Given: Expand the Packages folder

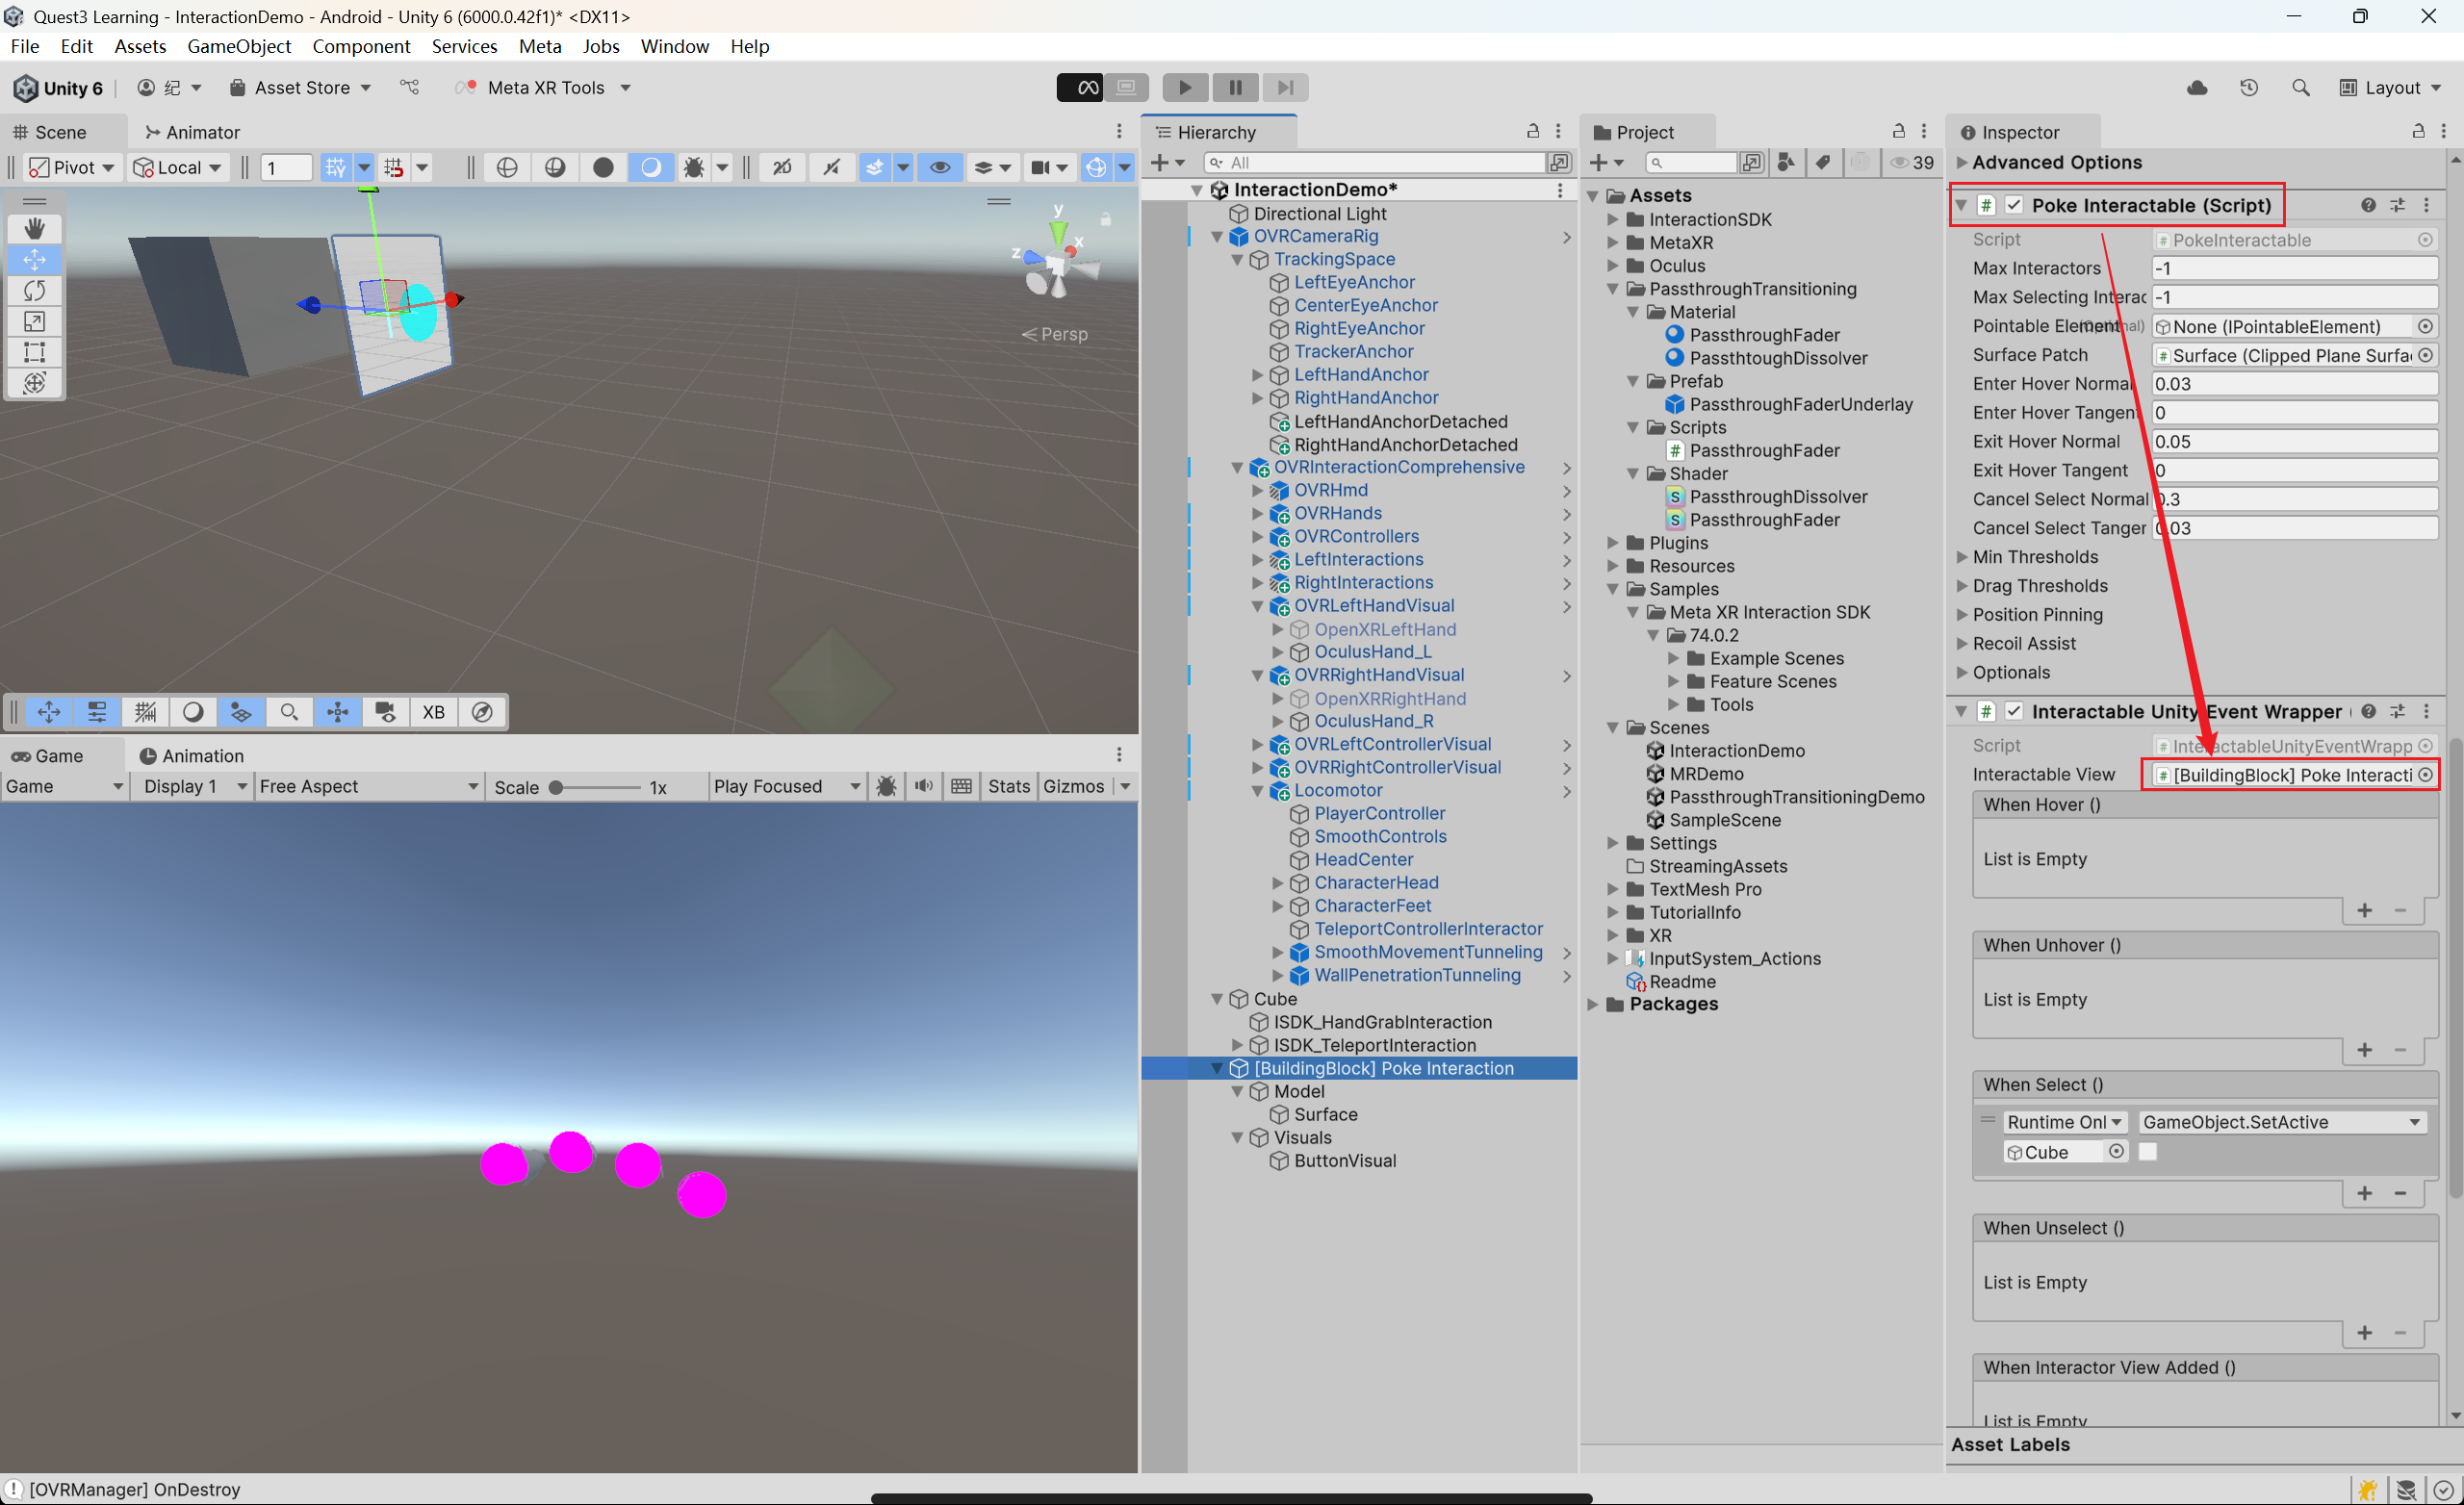Looking at the screenshot, I should point(1593,1004).
